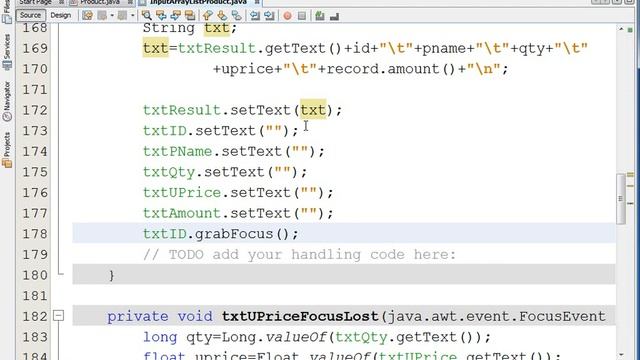Uncomment selected lines icon
This screenshot has height=360, width=640.
[x=334, y=16]
